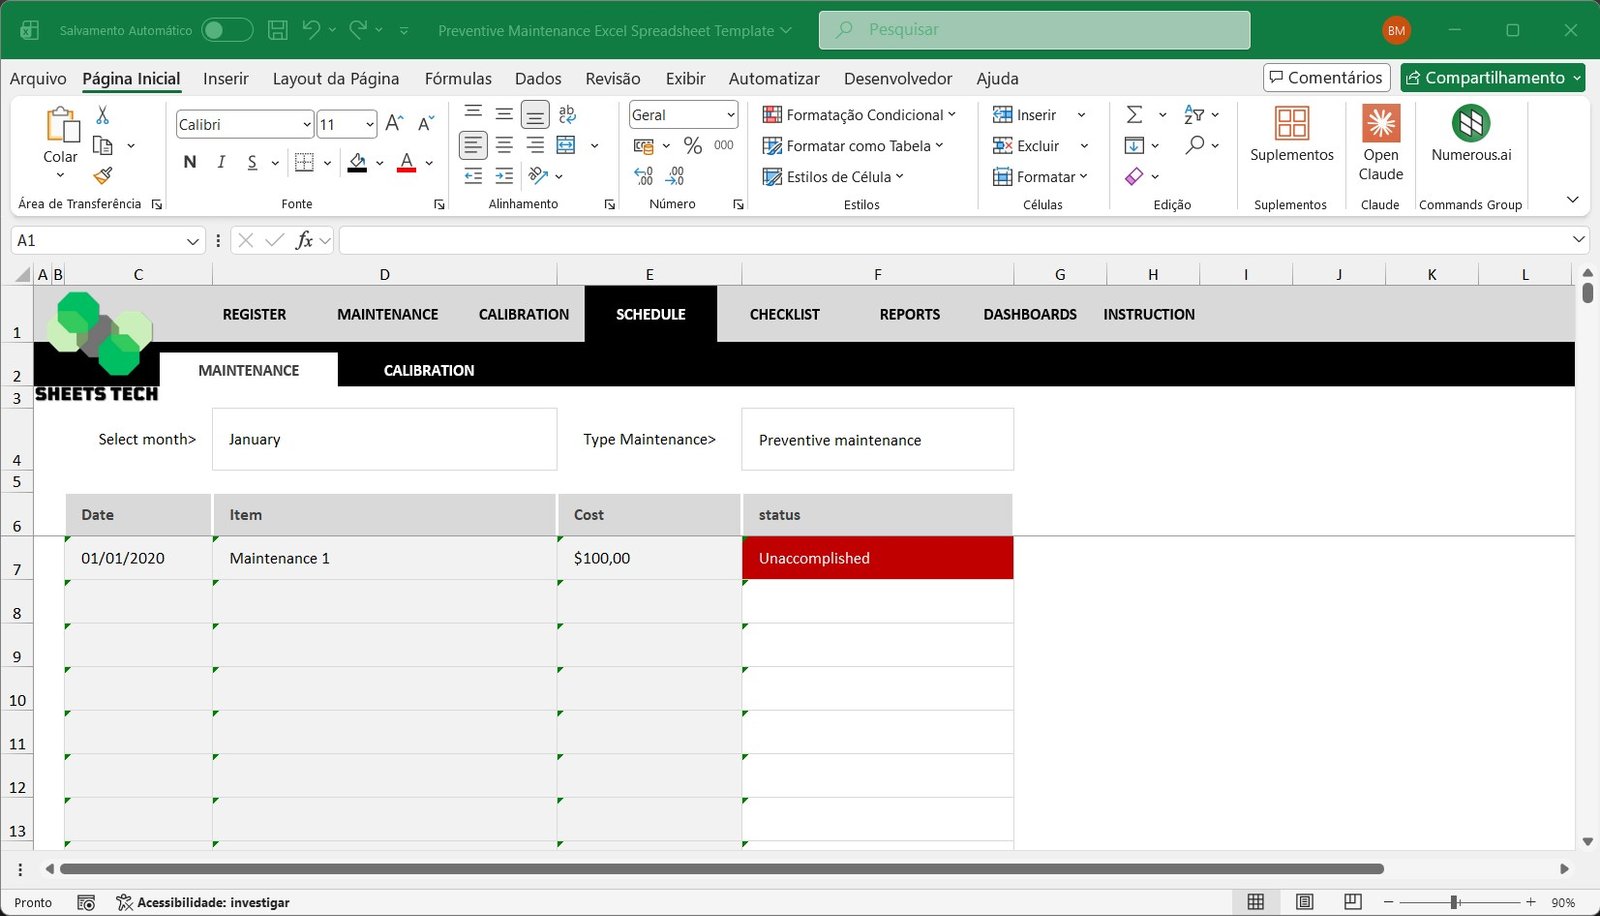This screenshot has width=1600, height=916.
Task: Click the AutoSum sigma icon
Action: pyautogui.click(x=1135, y=114)
